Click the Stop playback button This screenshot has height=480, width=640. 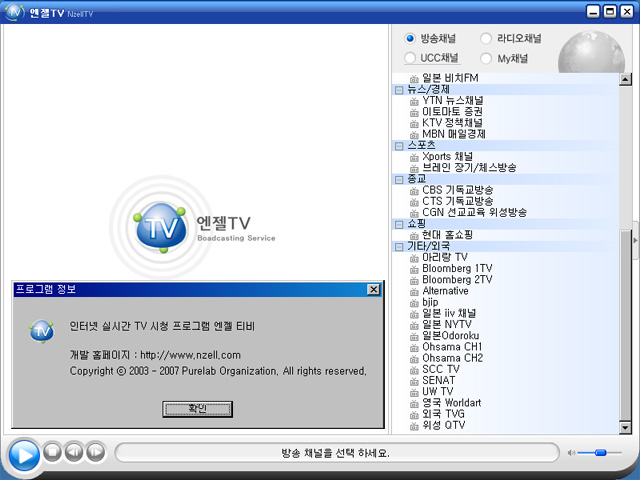coord(52,452)
